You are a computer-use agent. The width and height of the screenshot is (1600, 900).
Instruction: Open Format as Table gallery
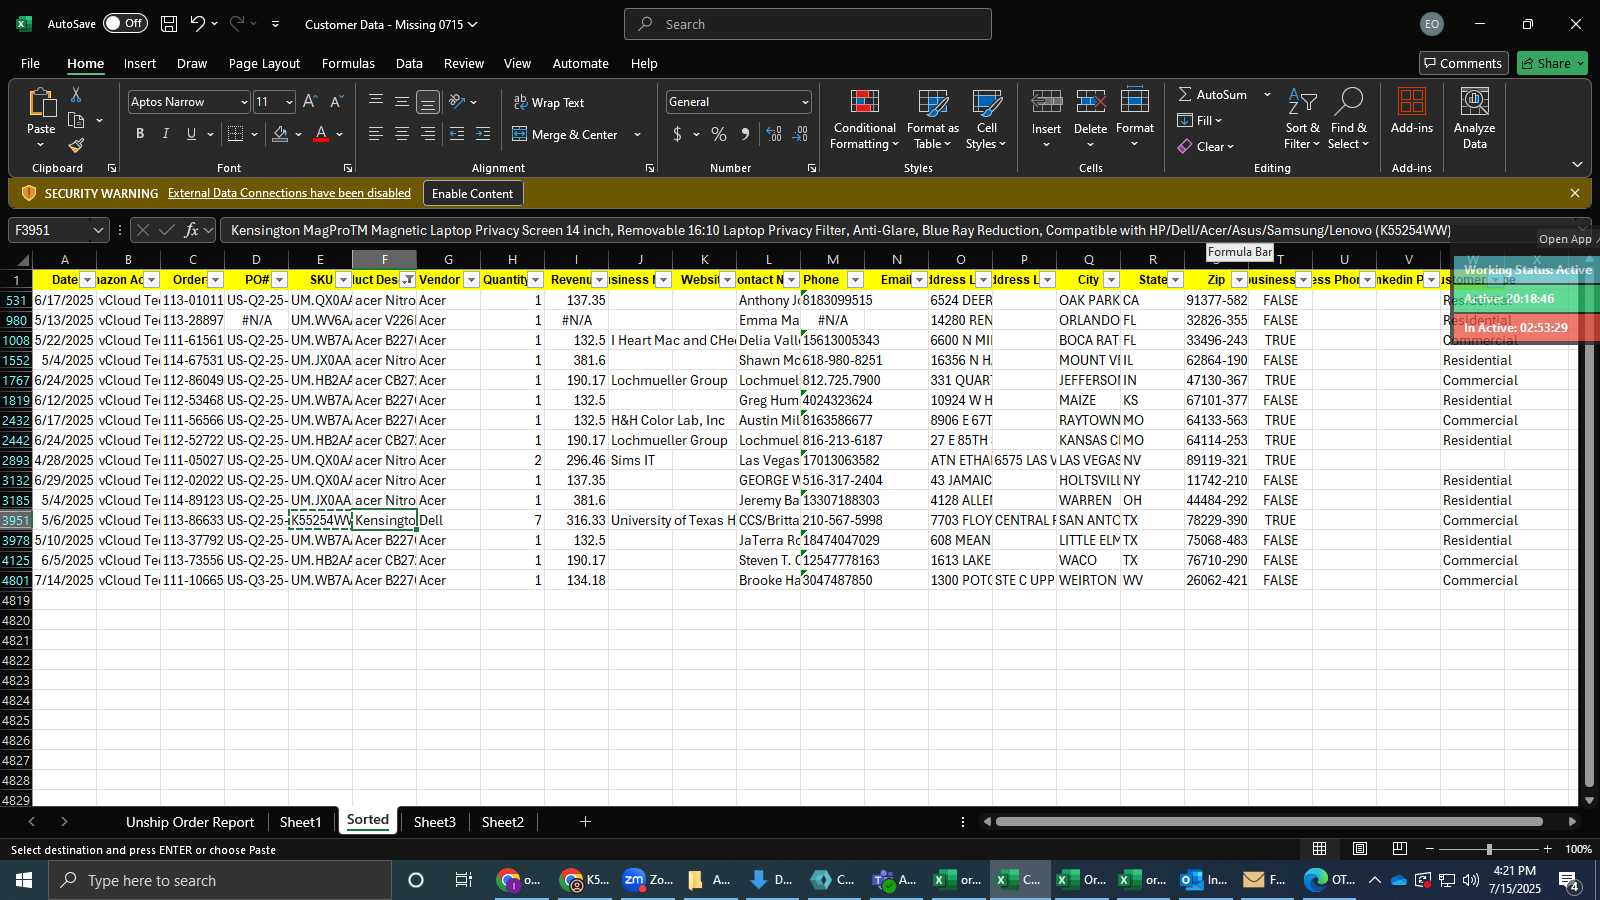click(x=932, y=119)
